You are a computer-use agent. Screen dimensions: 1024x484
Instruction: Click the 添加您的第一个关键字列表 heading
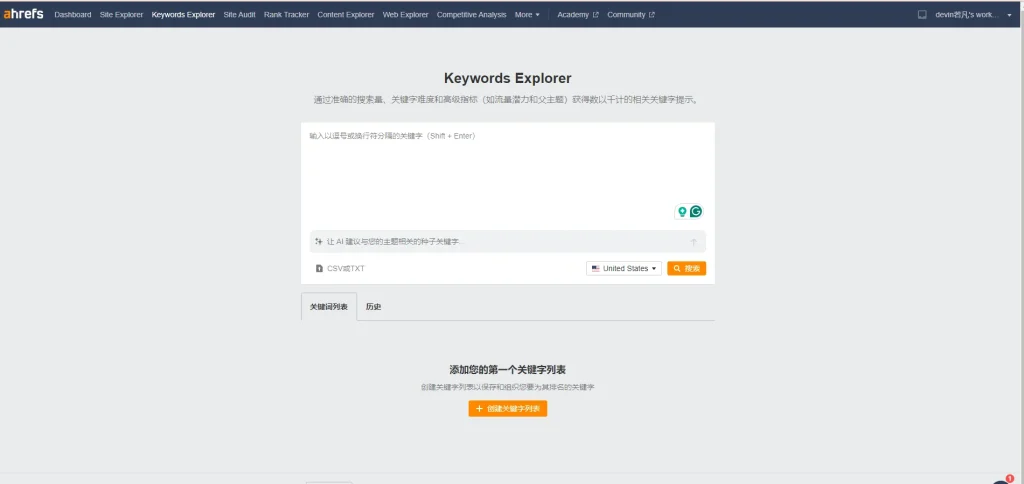507,370
